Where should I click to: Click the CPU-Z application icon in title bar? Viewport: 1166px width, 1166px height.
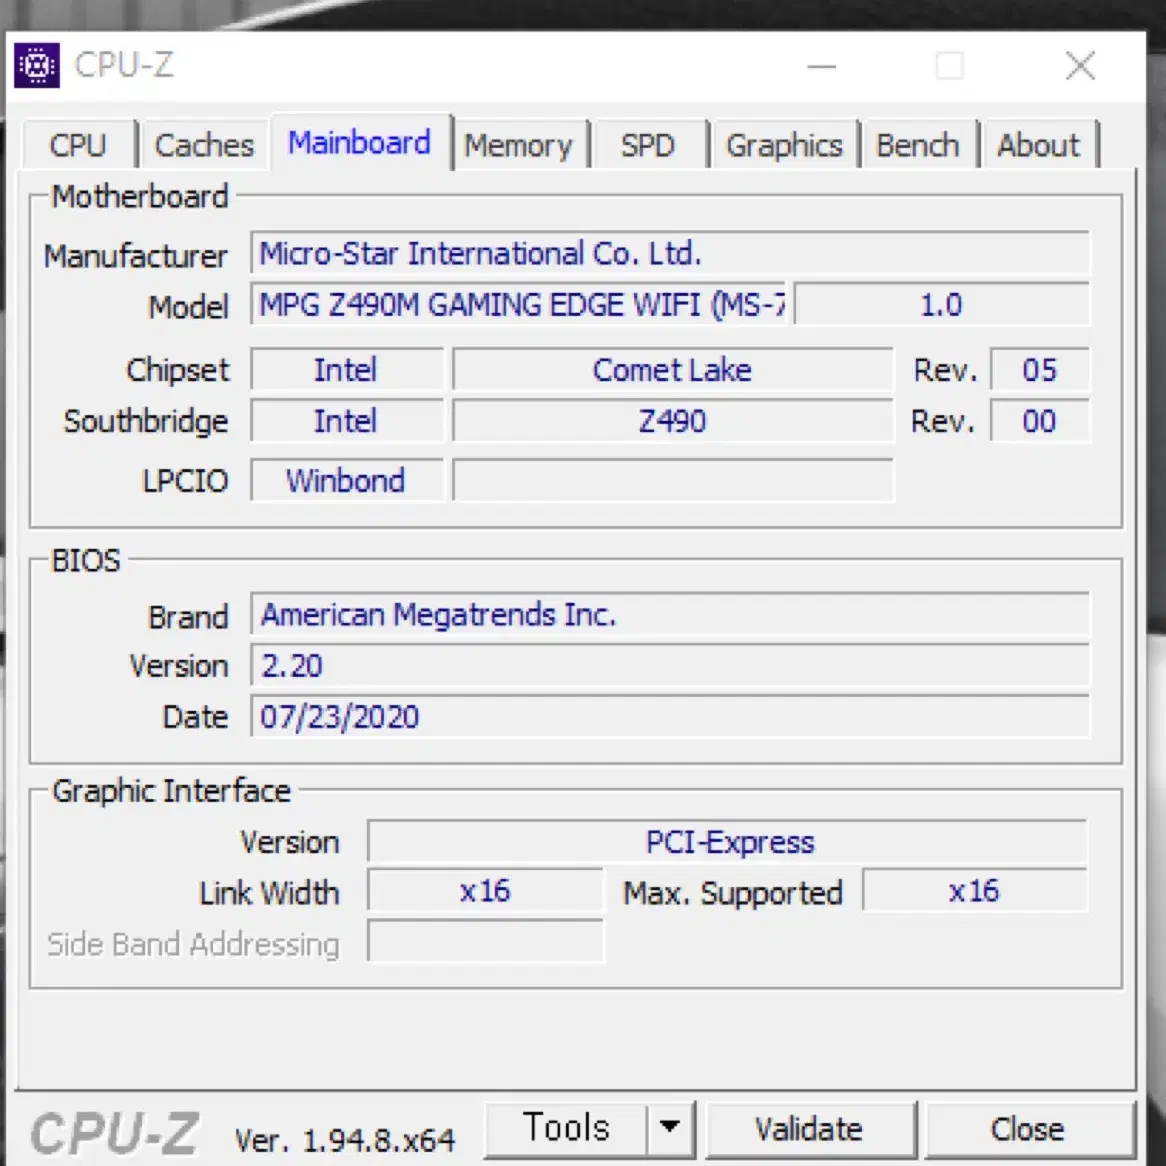(37, 65)
